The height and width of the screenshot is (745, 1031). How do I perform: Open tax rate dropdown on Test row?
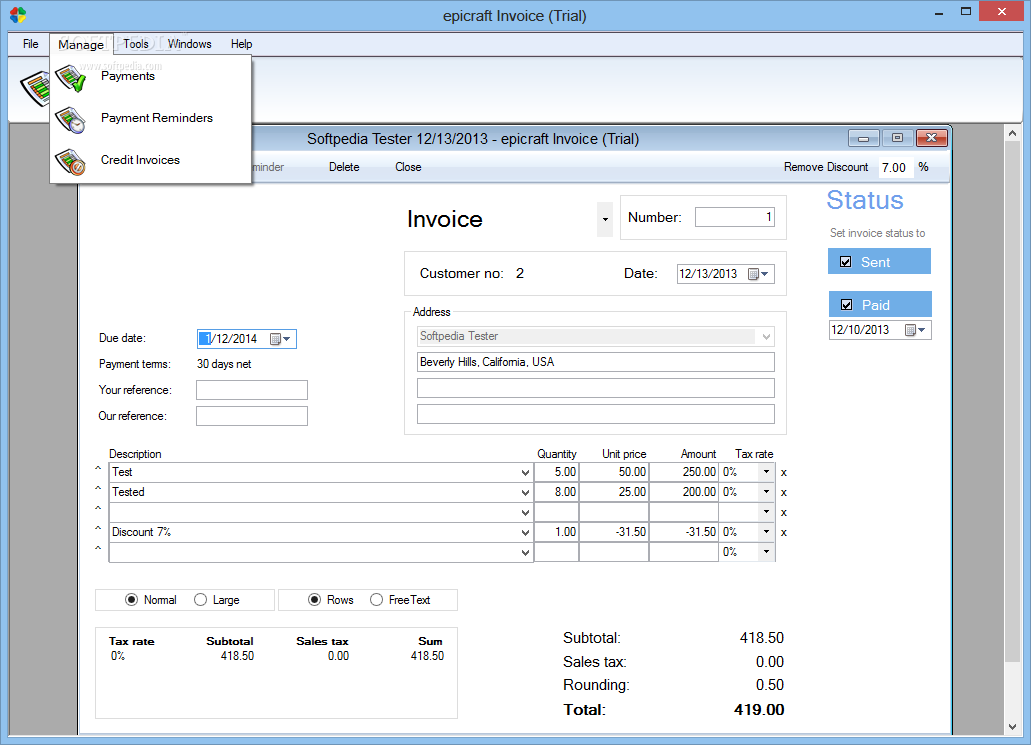(x=766, y=472)
